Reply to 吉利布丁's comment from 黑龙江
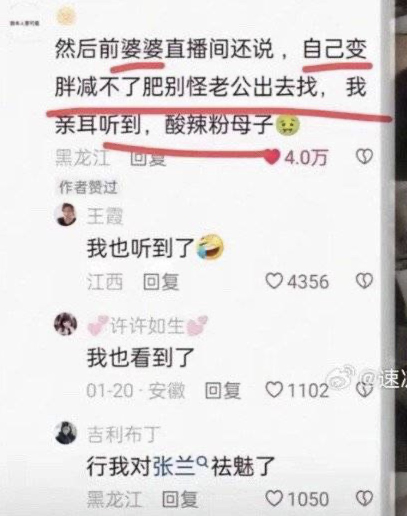 click(x=180, y=500)
